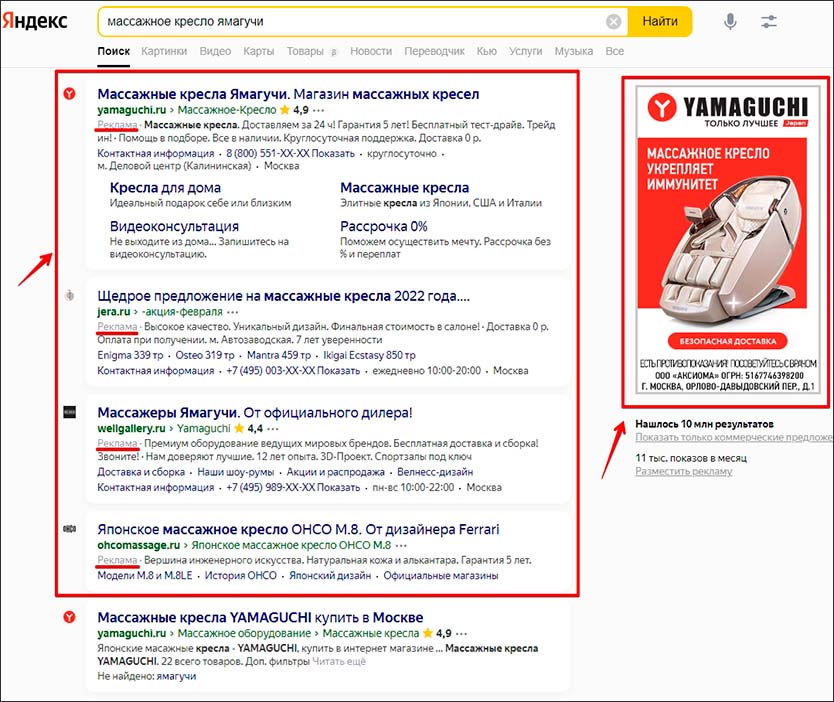The width and height of the screenshot is (834, 702).
Task: Switch to the Карты tab
Action: [258, 51]
